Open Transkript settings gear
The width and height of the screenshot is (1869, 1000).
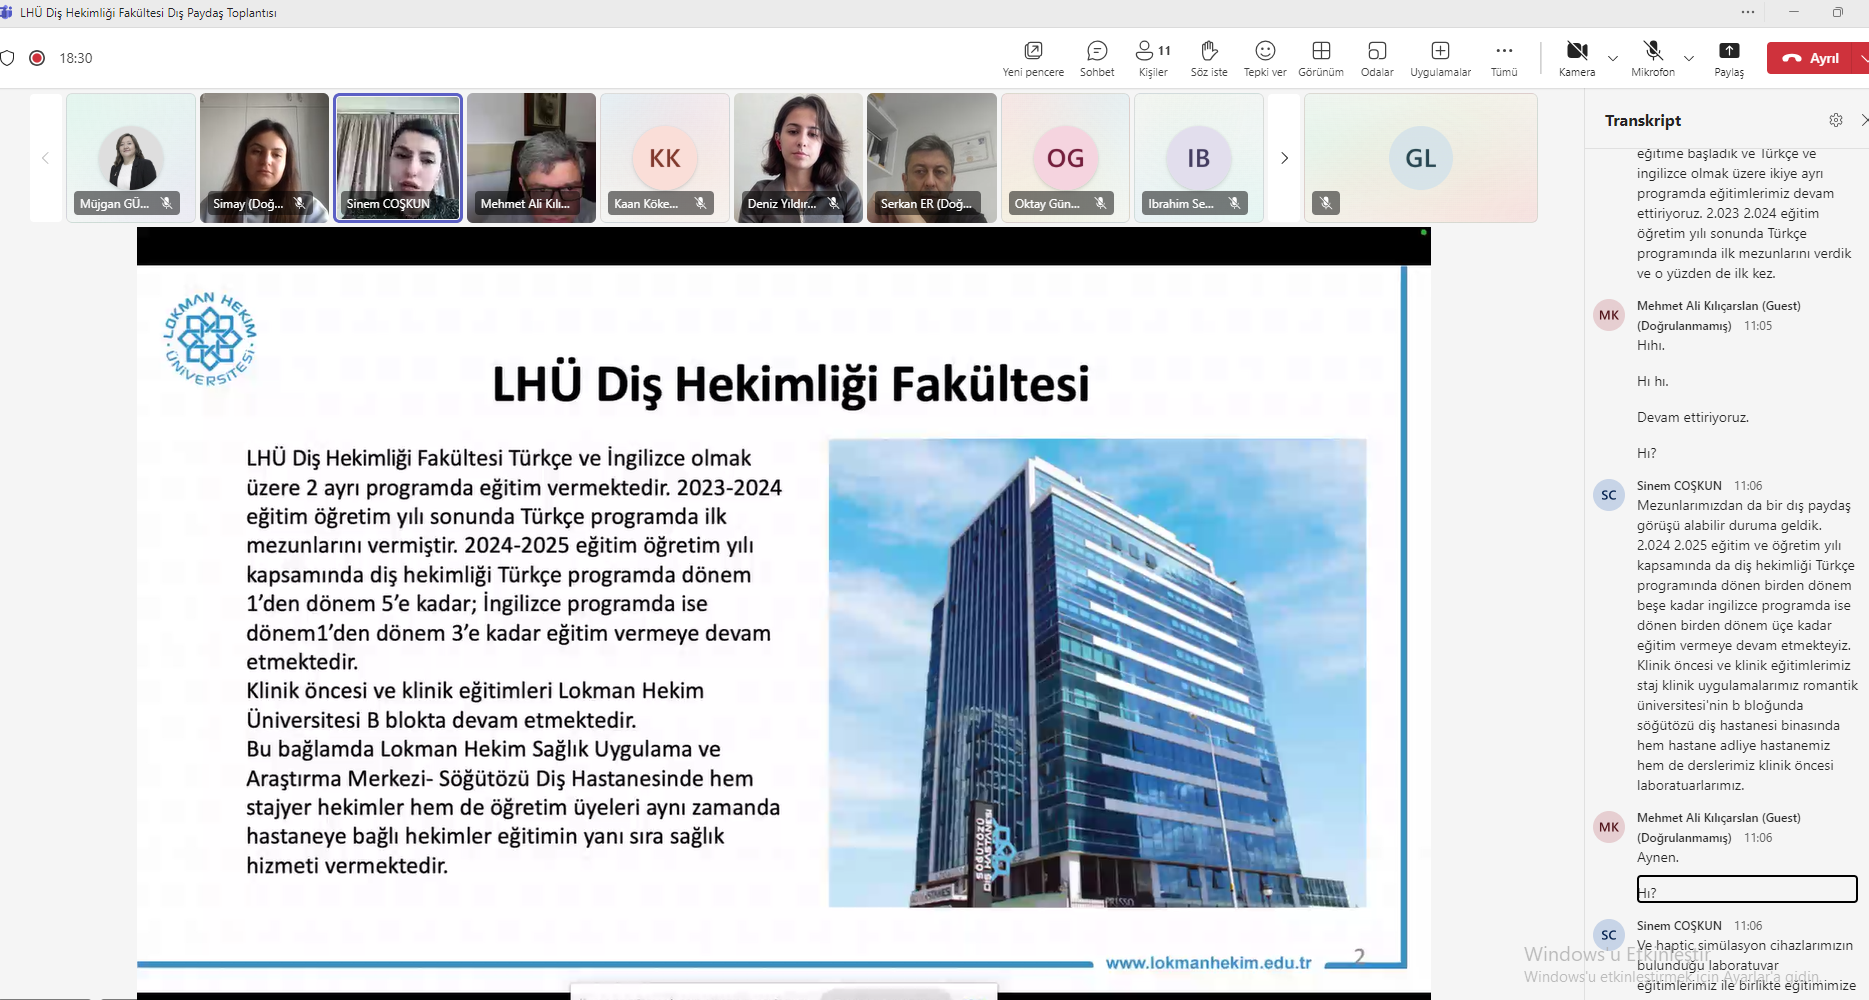(1836, 120)
